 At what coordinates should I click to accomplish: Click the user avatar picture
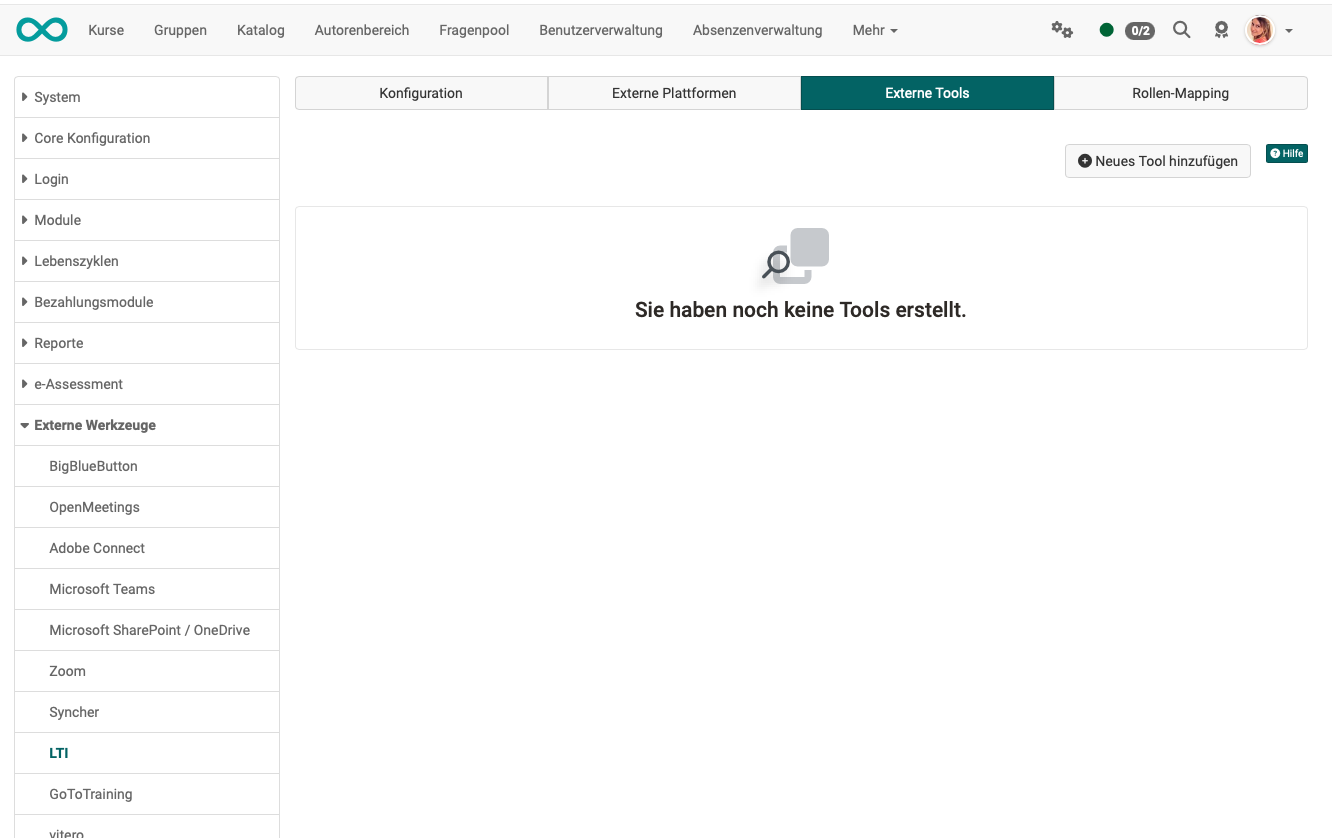tap(1260, 30)
